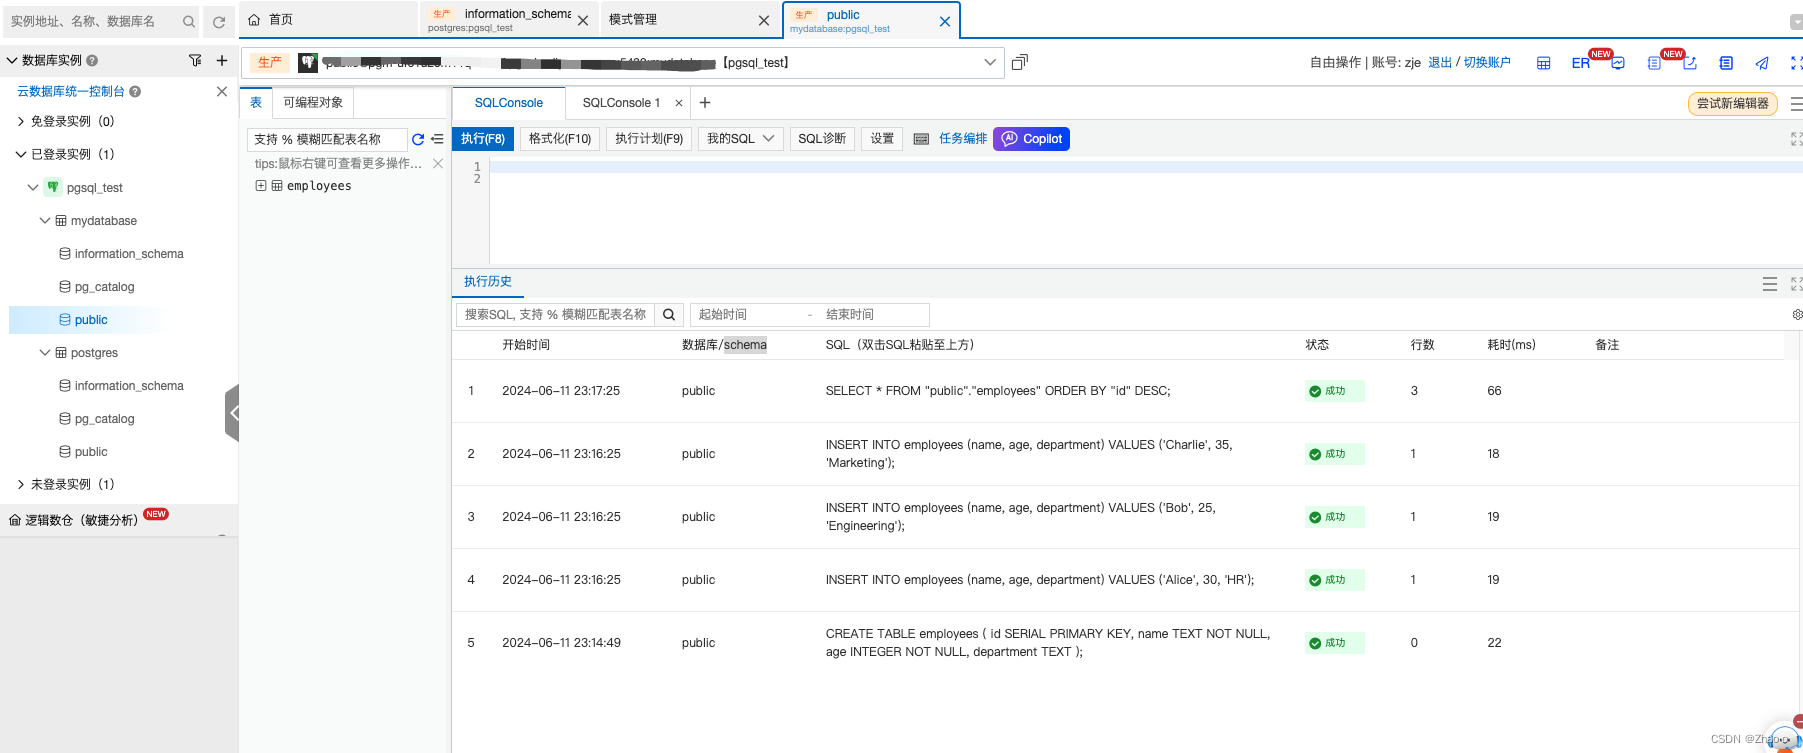The image size is (1803, 753).
Task: Open SQL诊断 diagnostics
Action: coord(822,139)
